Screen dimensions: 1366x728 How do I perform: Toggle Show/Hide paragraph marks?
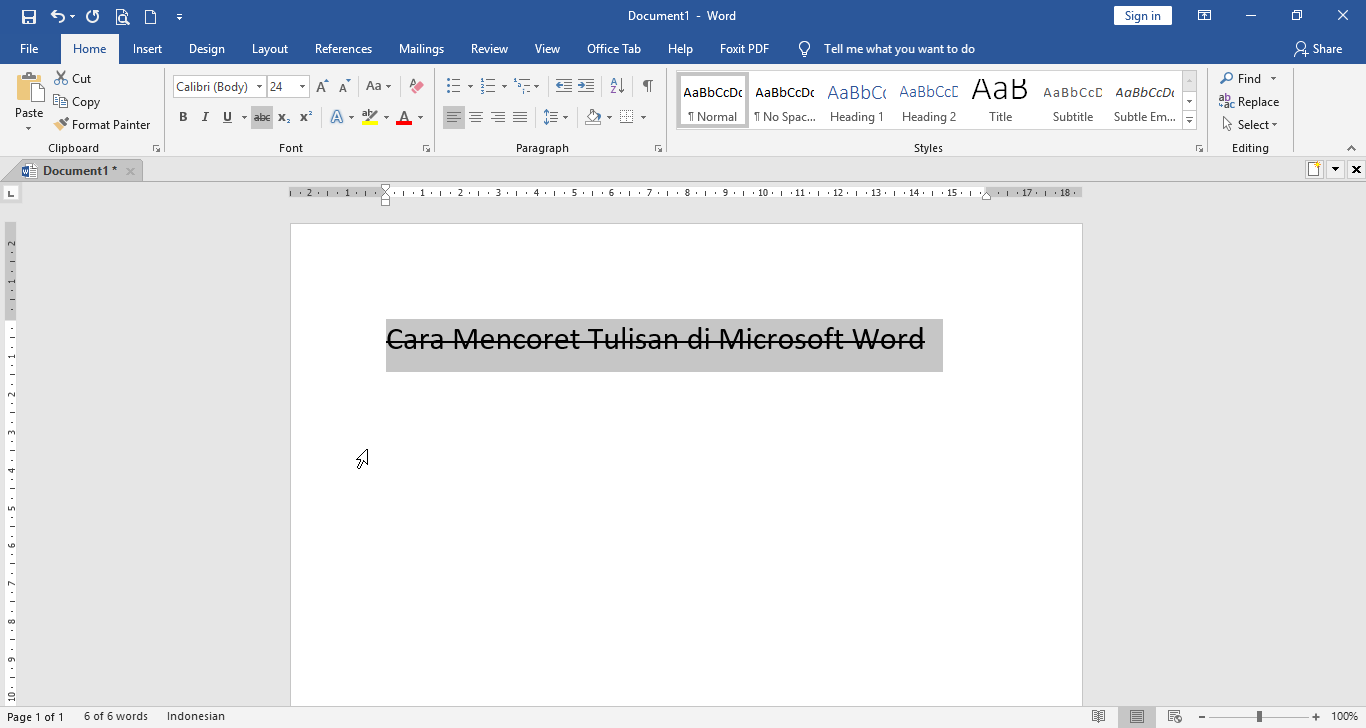tap(648, 87)
